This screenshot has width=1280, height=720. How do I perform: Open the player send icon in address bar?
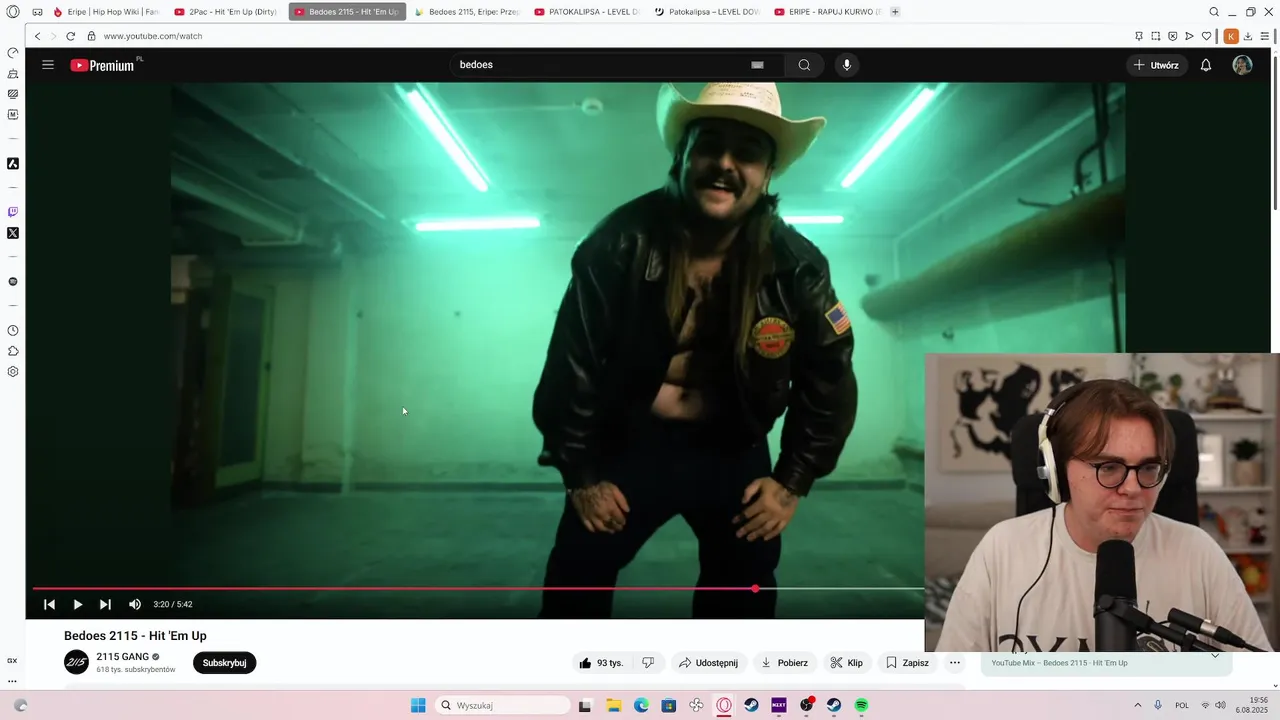point(1189,36)
